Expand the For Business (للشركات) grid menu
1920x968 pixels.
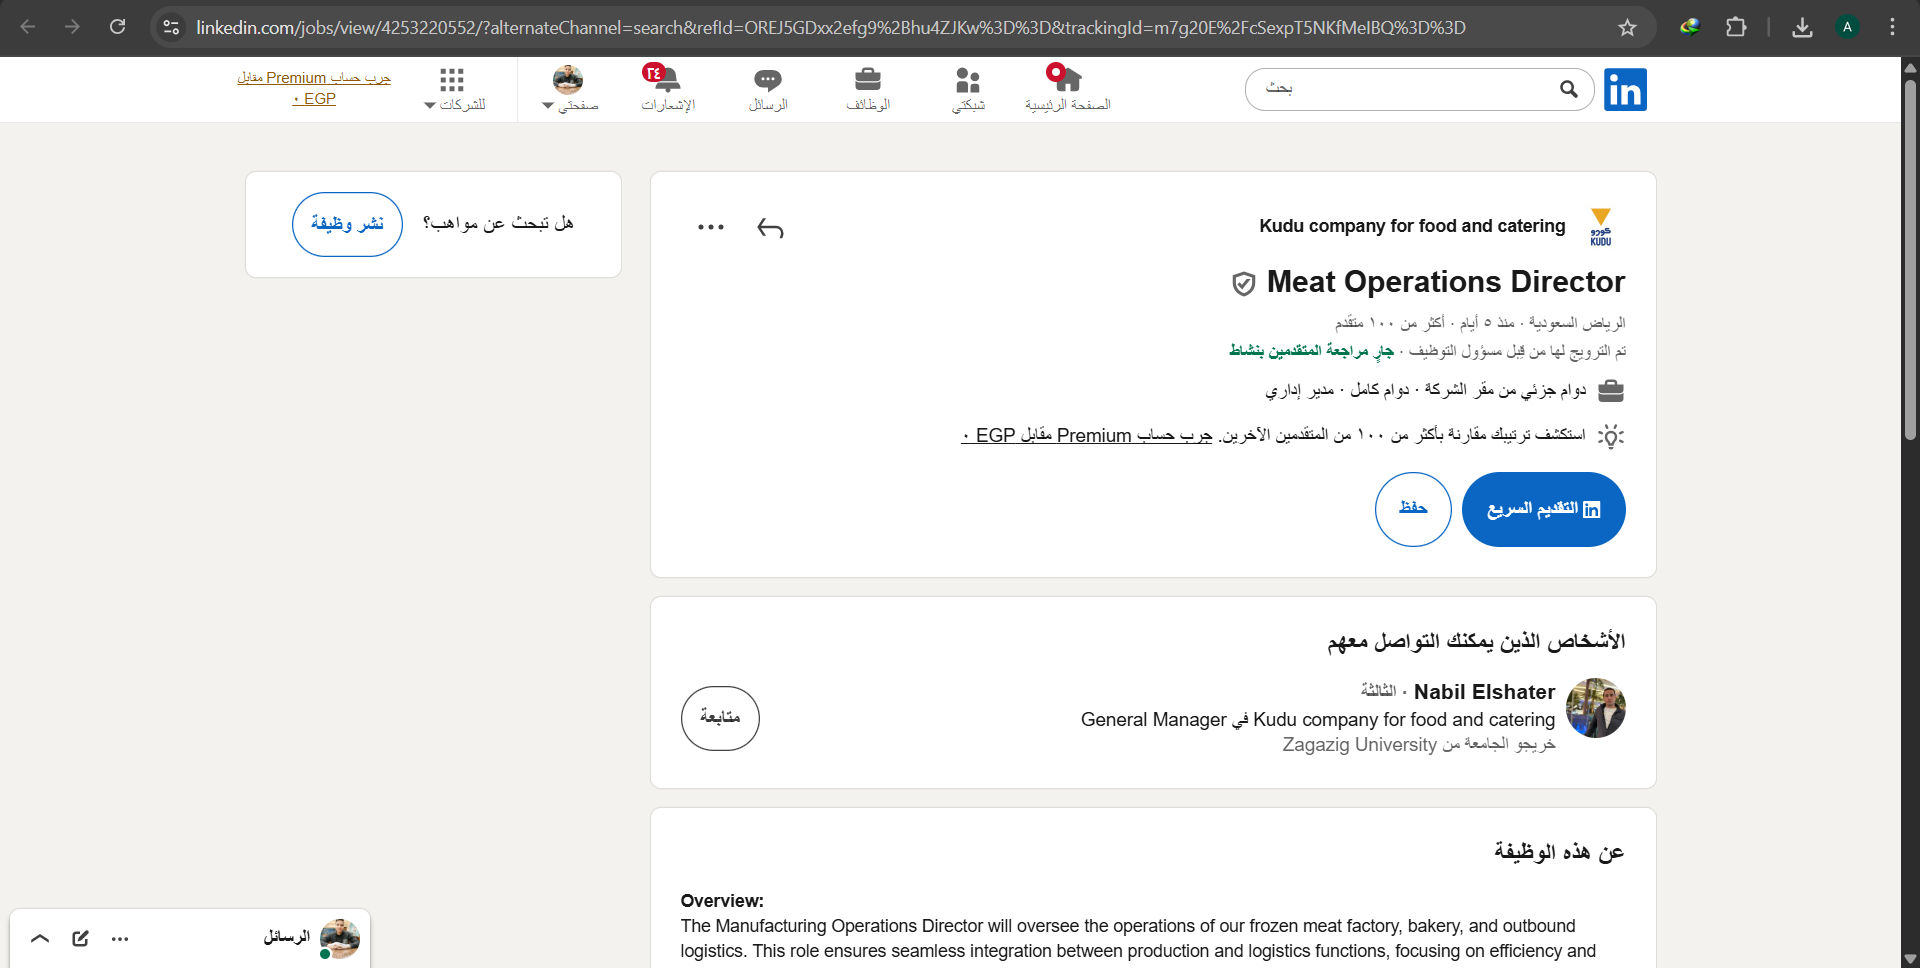tap(454, 89)
